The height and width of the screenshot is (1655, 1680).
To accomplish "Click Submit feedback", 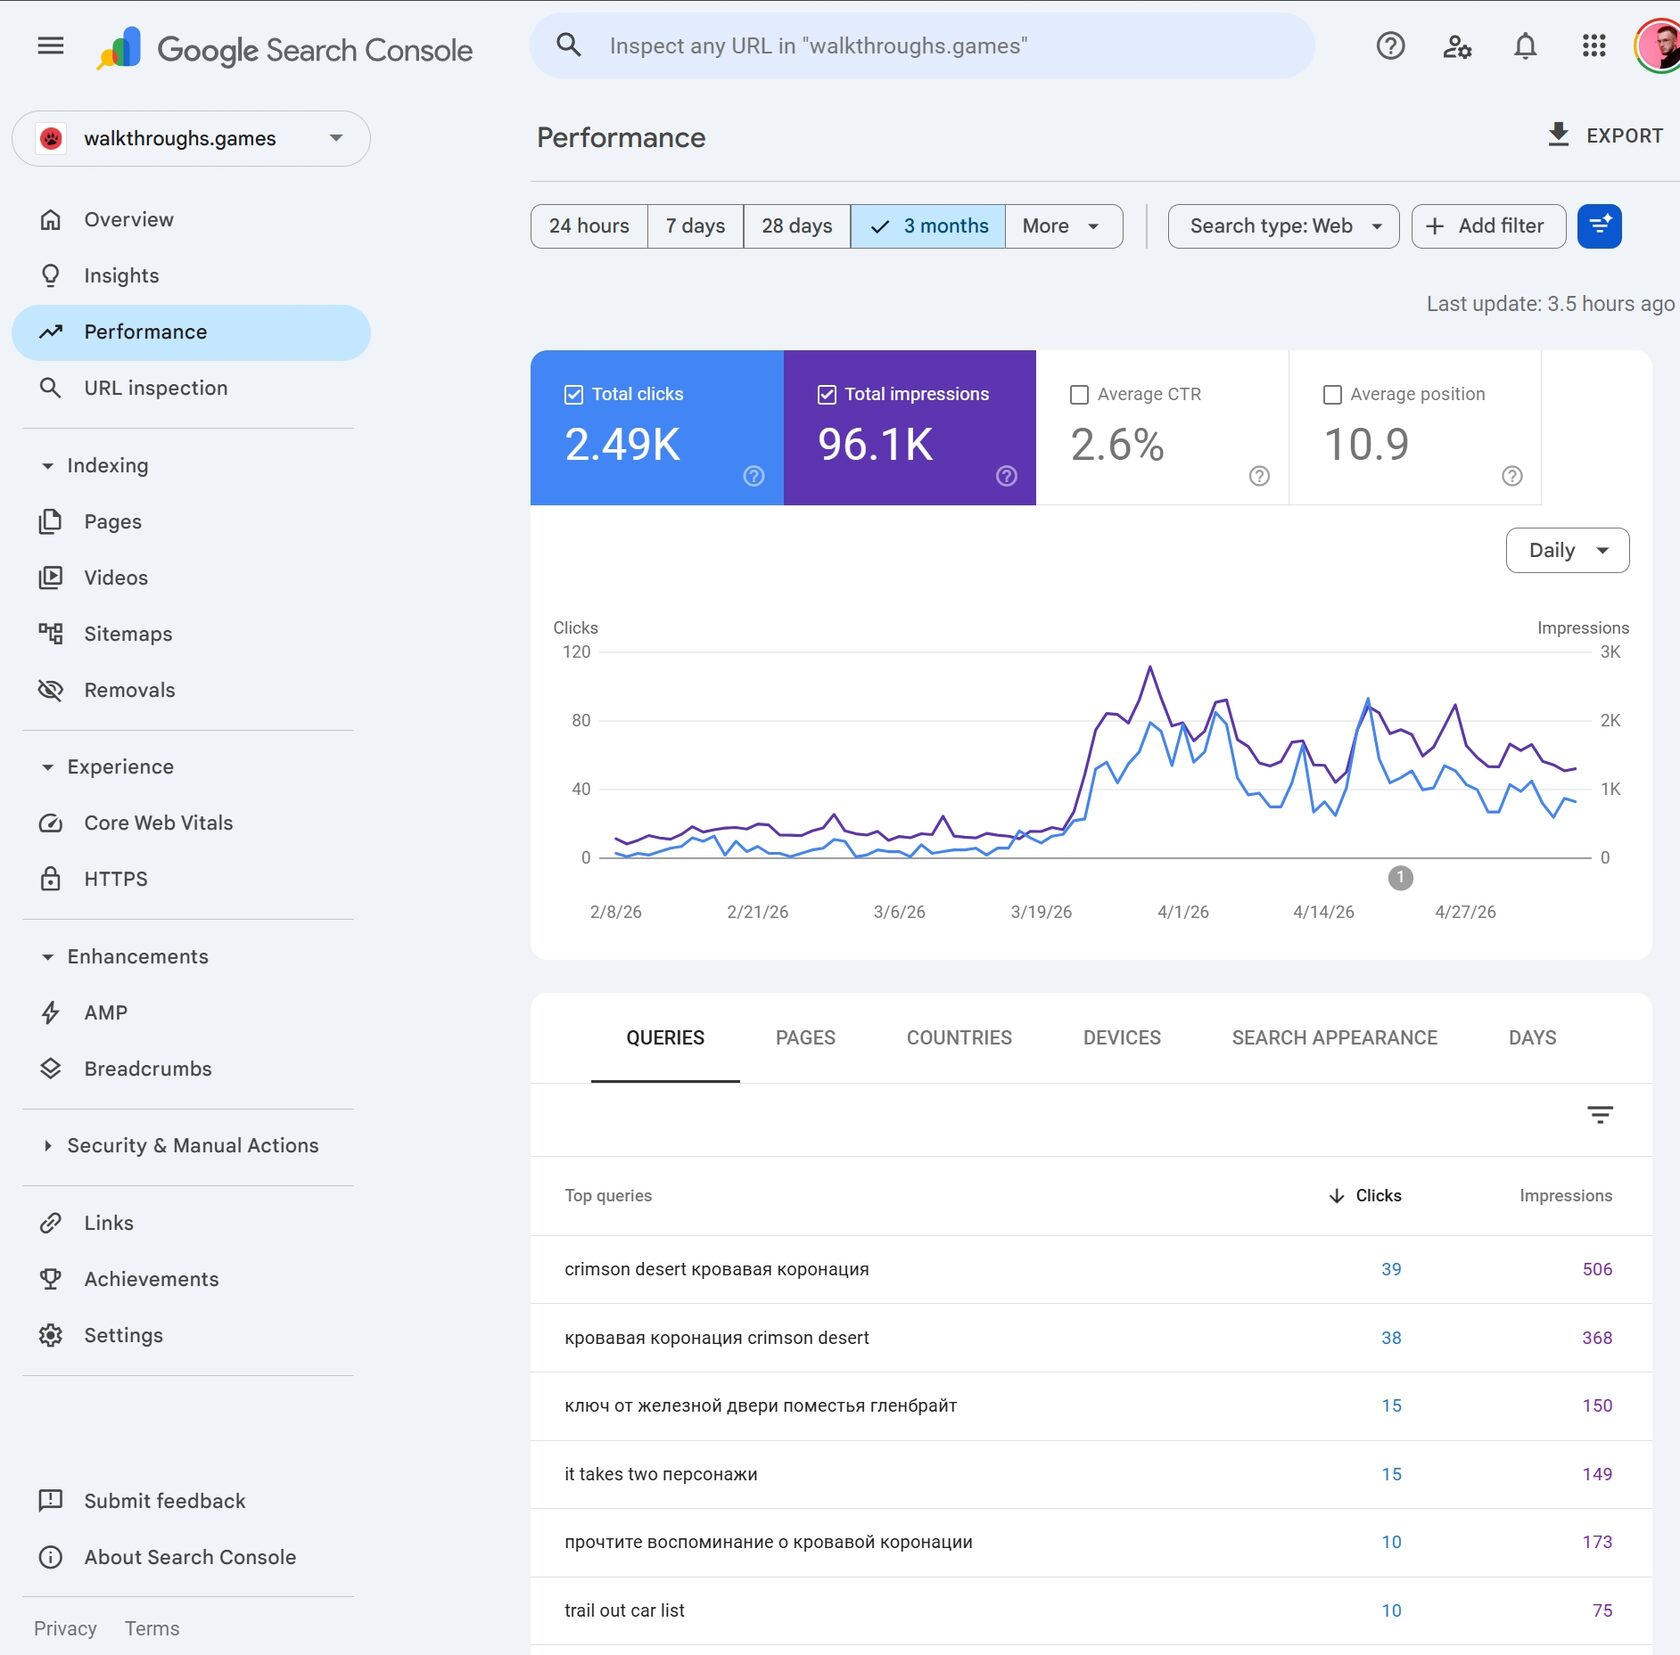I will 191,1501.
